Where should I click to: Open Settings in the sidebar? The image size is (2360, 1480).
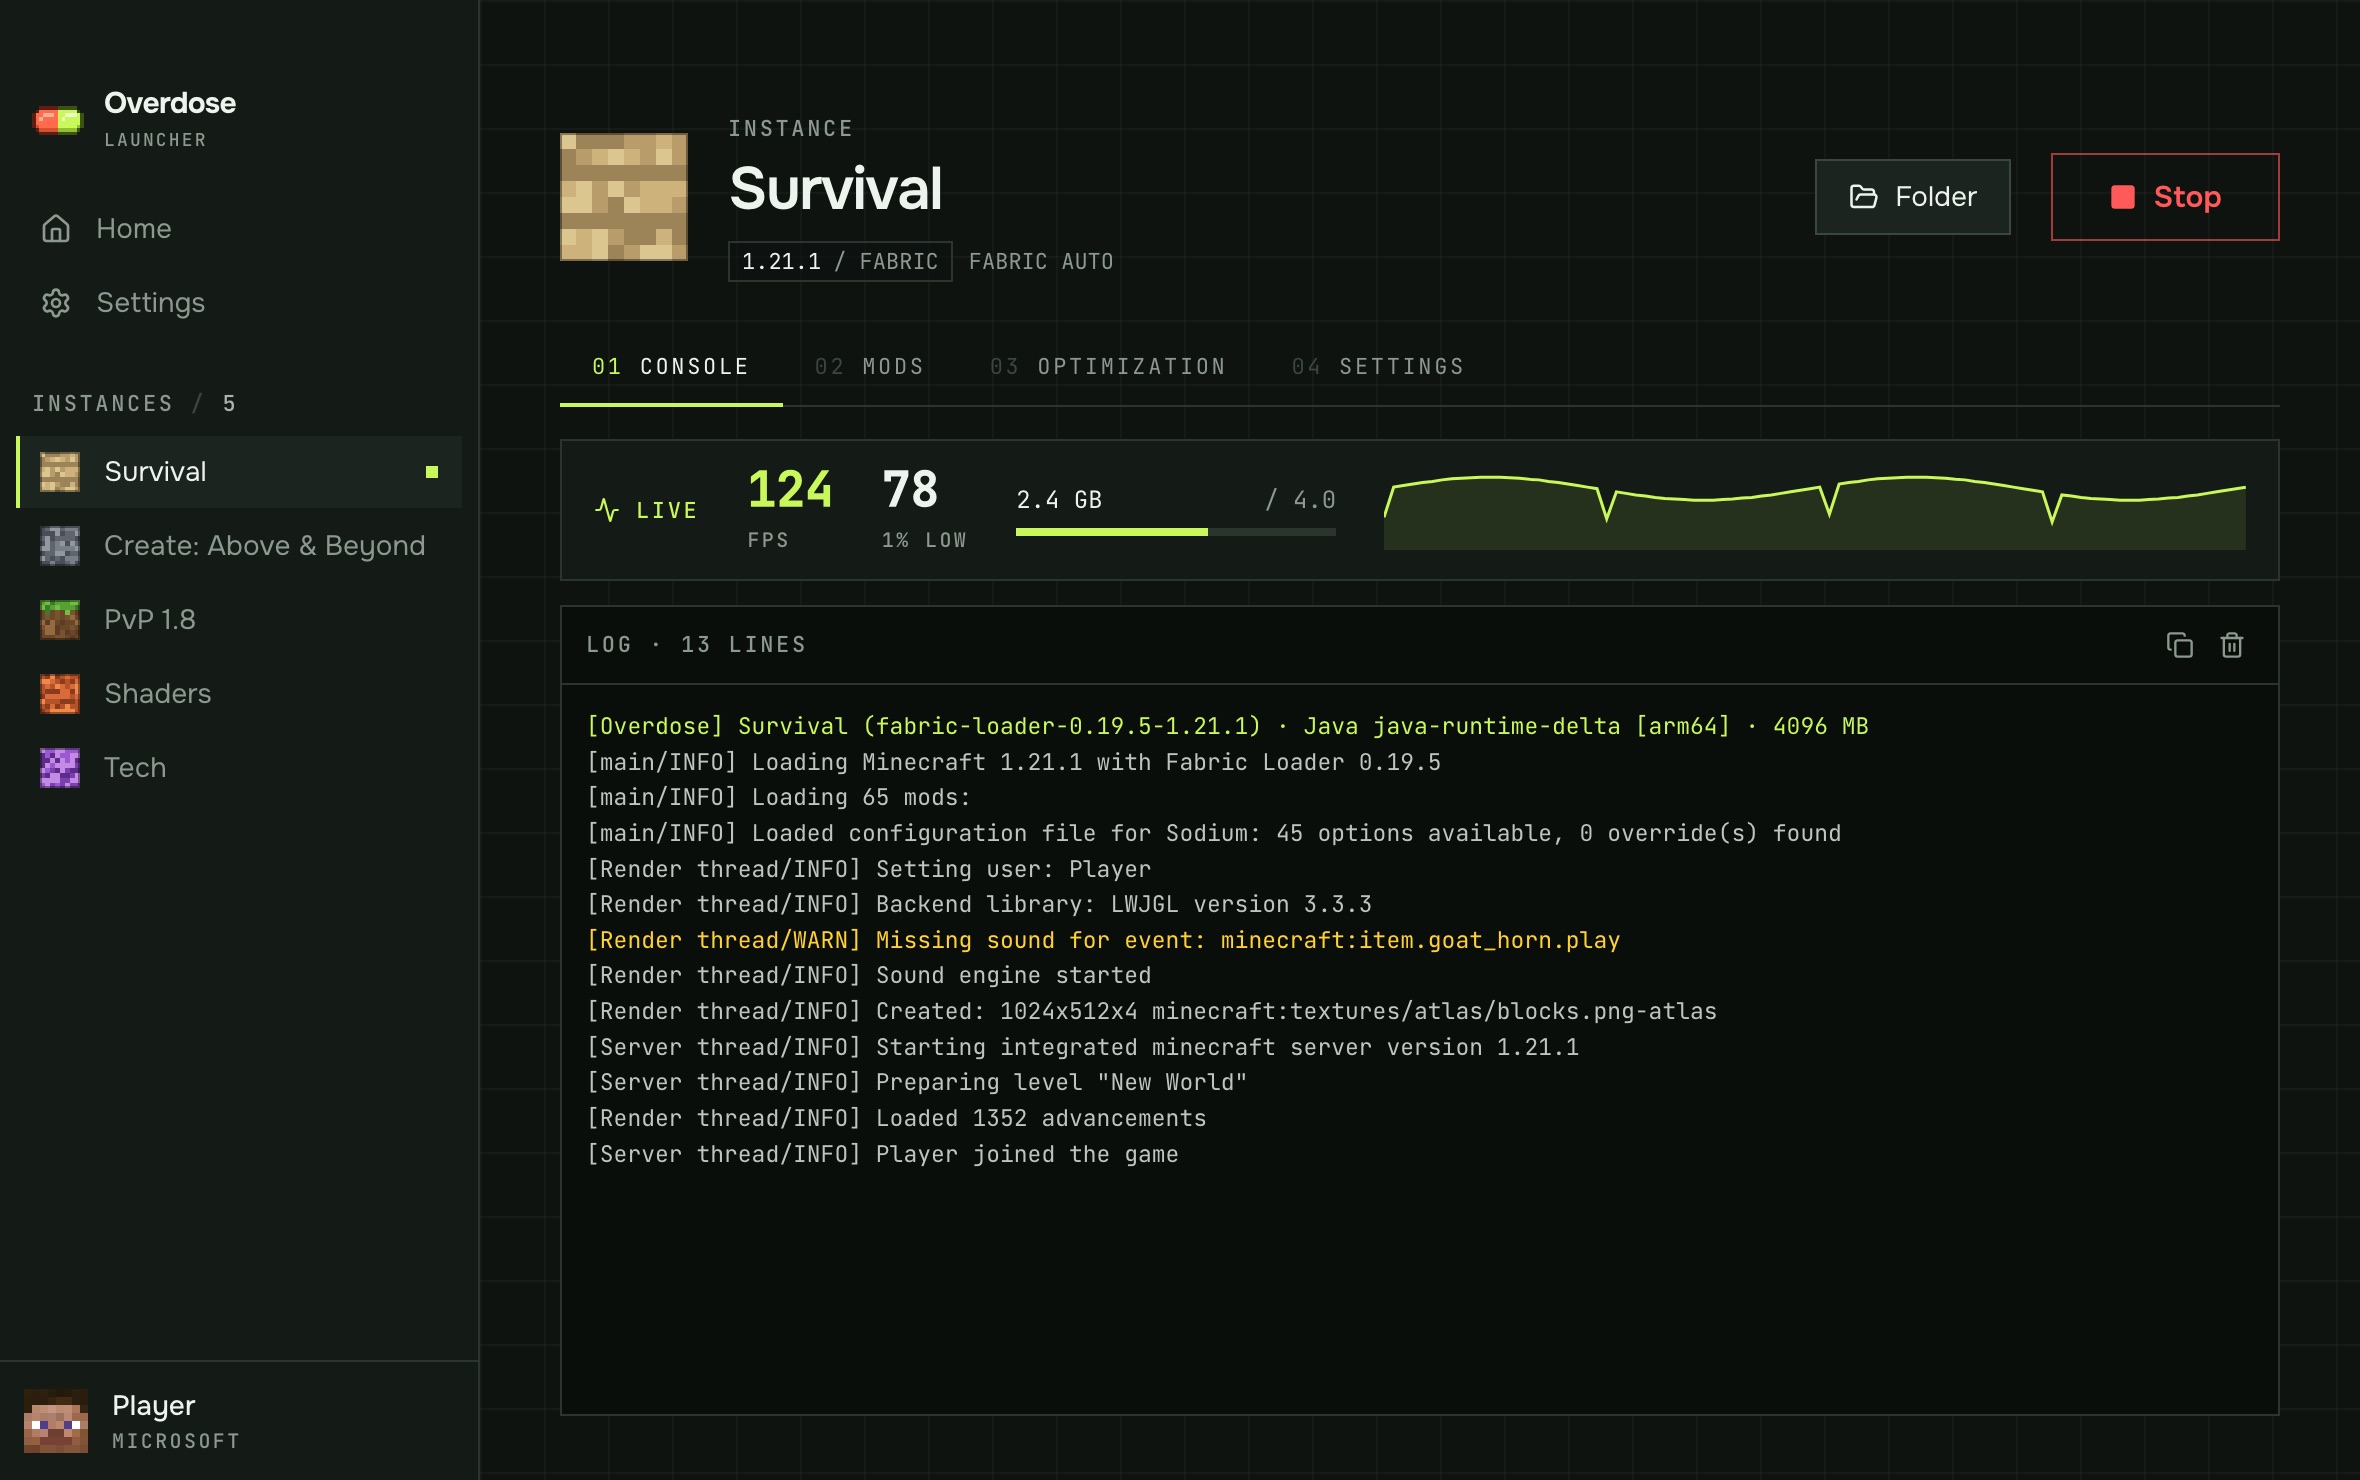[x=240, y=303]
